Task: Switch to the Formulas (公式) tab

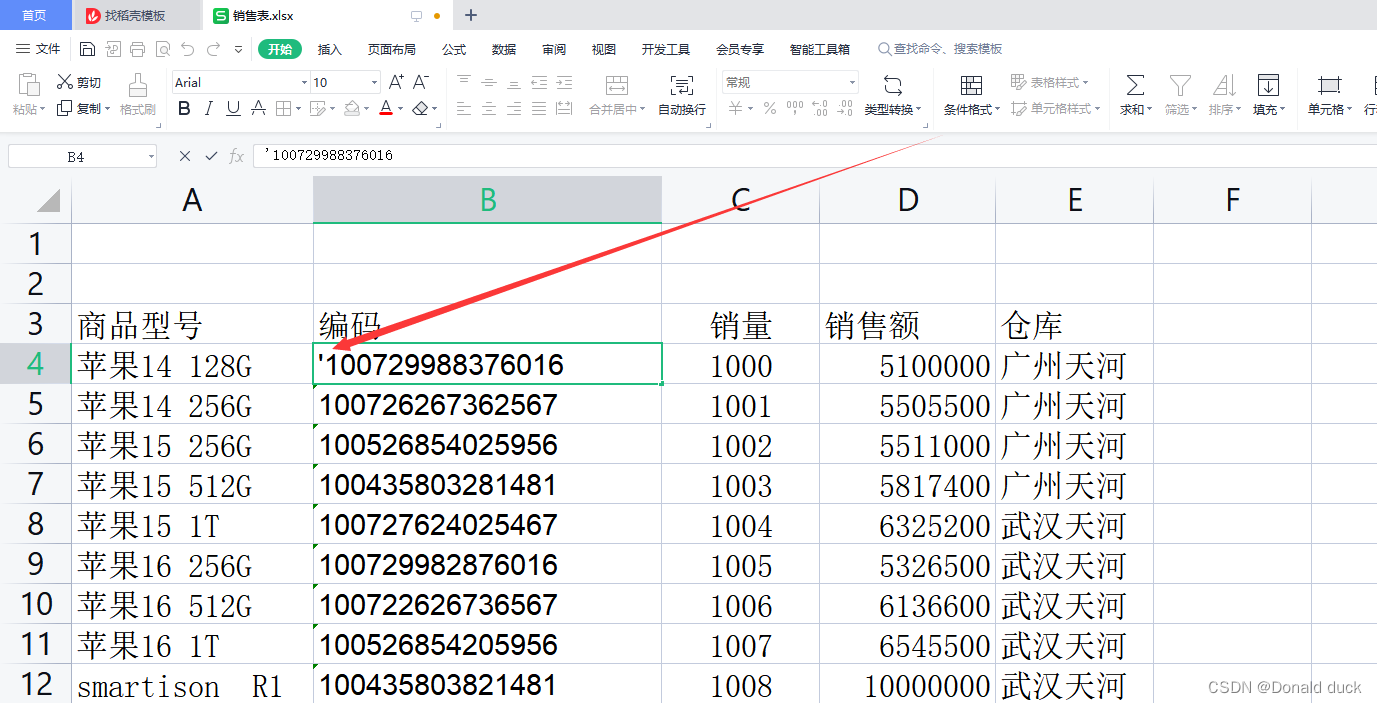Action: (x=454, y=49)
